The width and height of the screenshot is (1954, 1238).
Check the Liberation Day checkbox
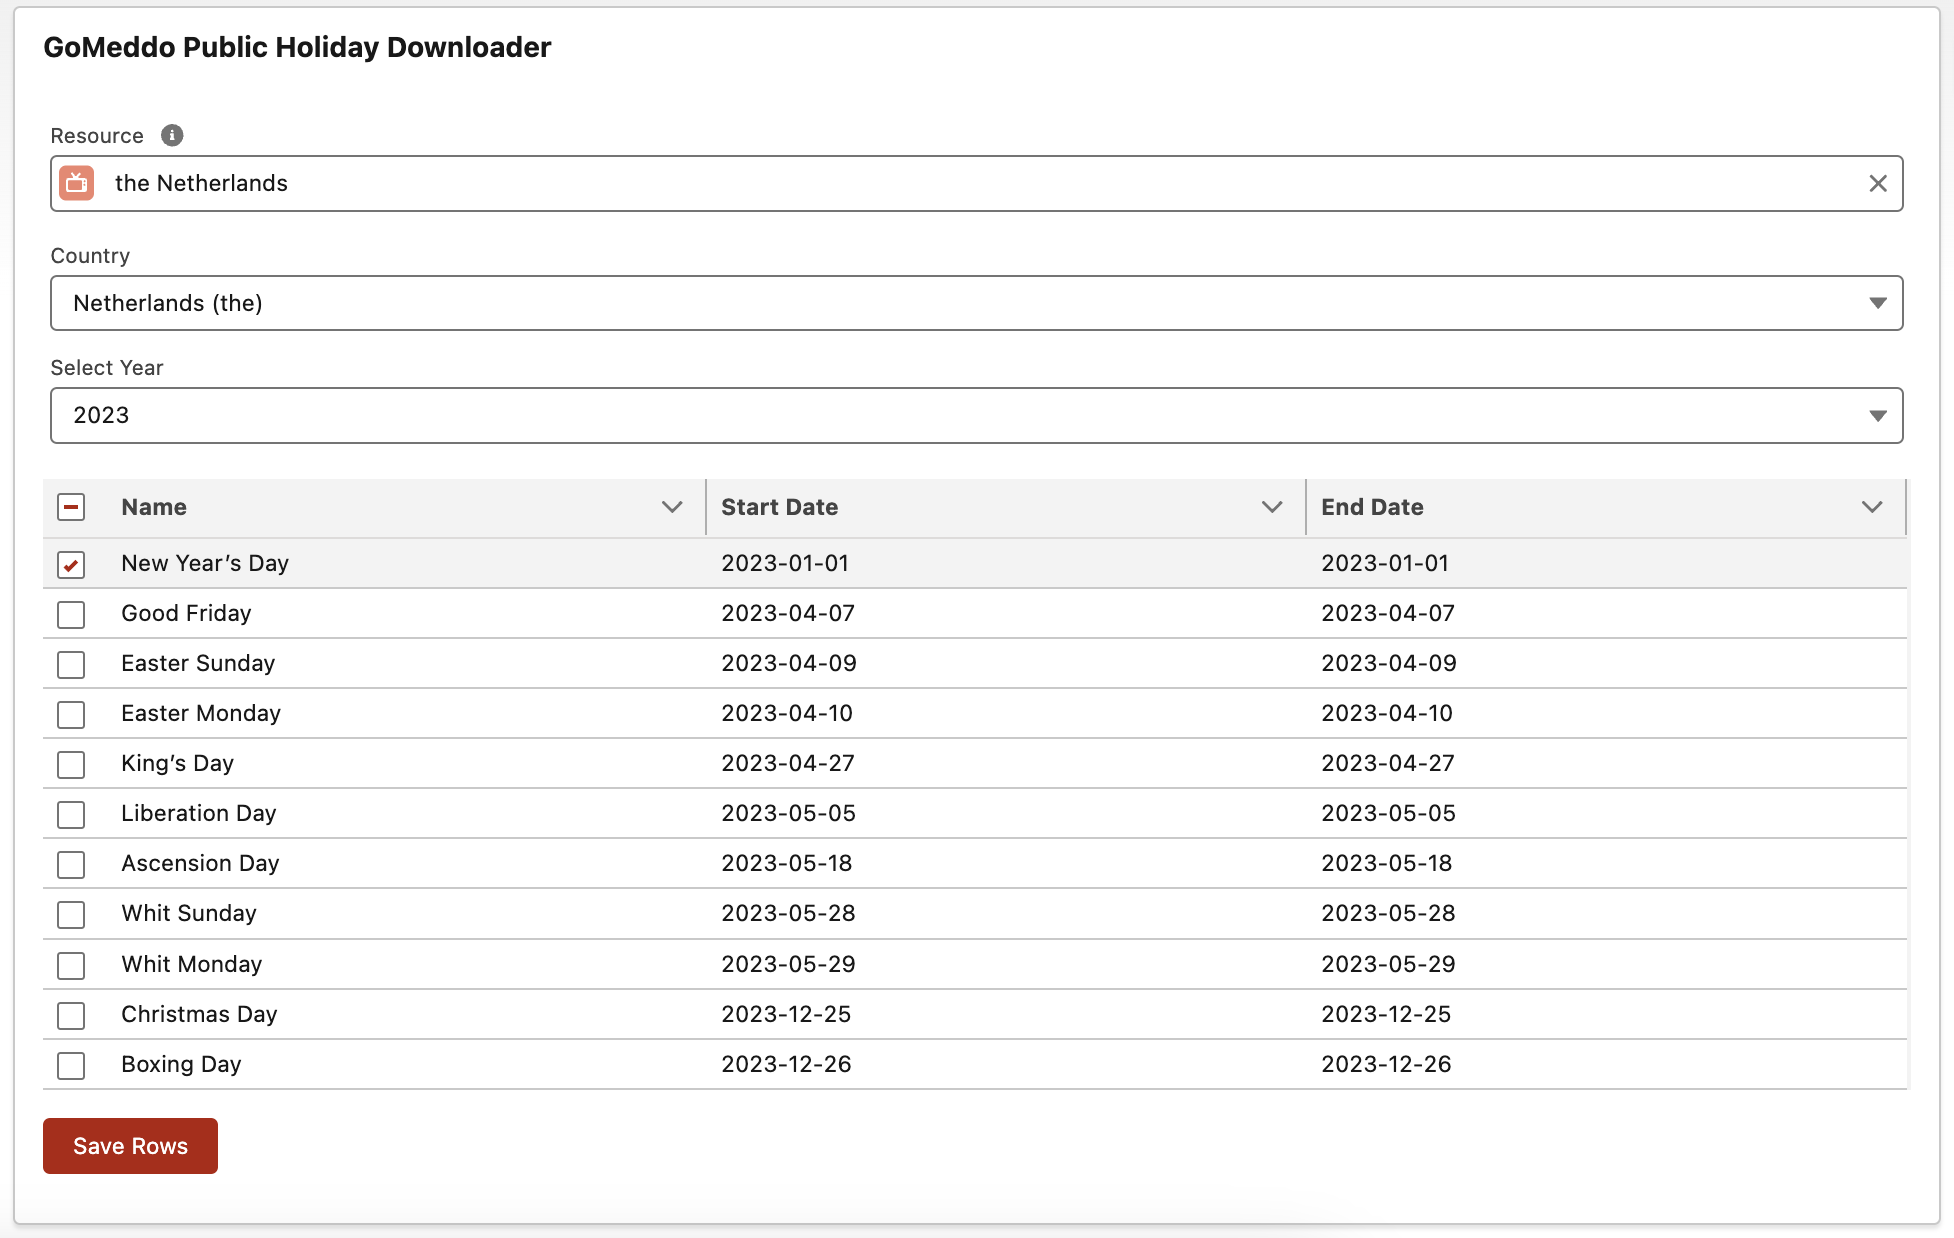(71, 814)
